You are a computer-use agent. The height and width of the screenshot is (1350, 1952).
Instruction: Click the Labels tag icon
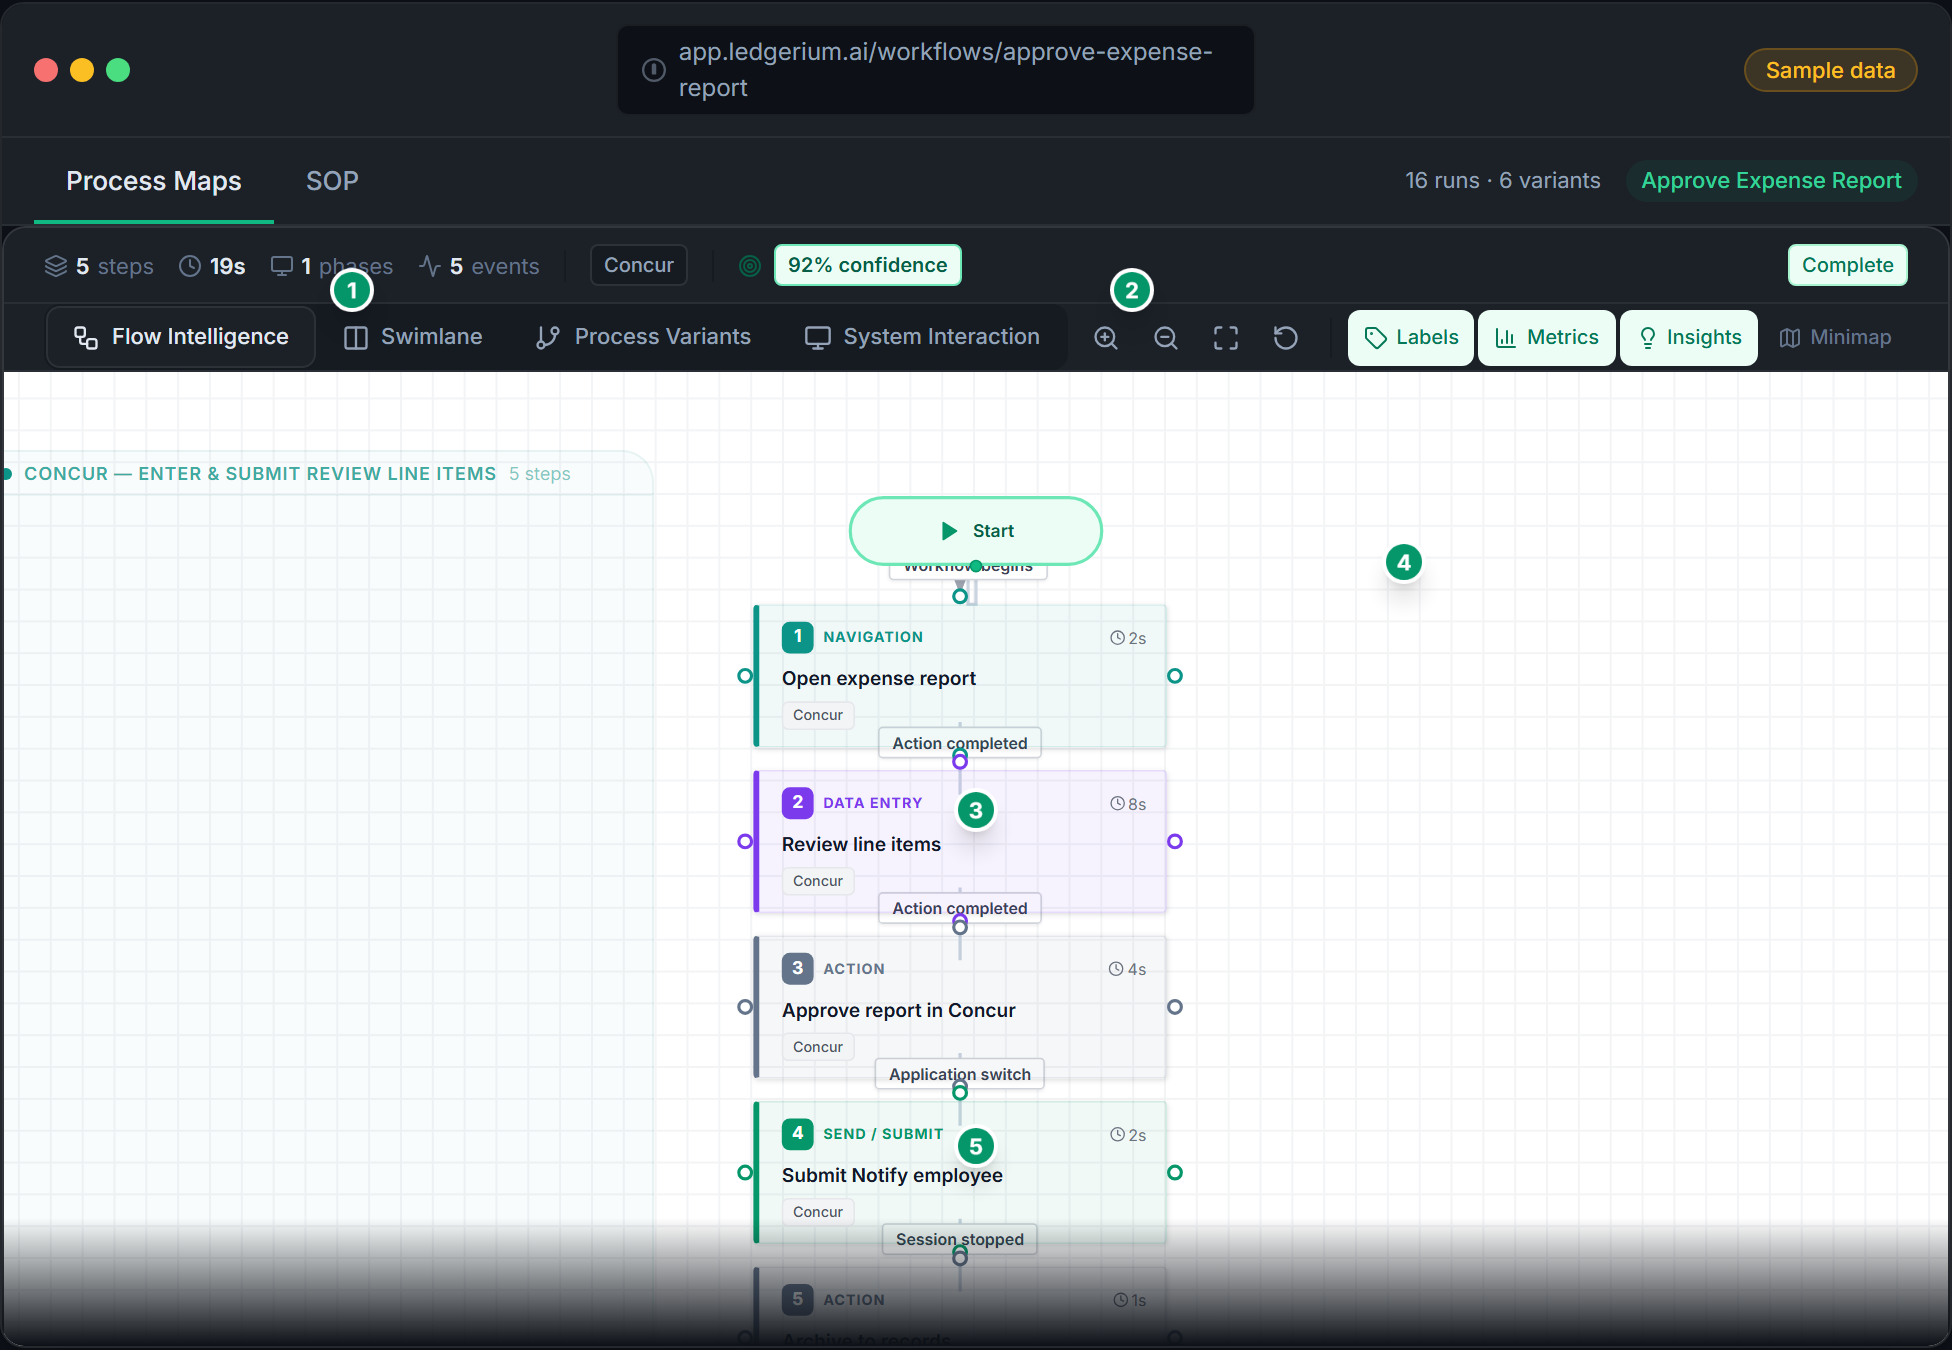(x=1376, y=338)
